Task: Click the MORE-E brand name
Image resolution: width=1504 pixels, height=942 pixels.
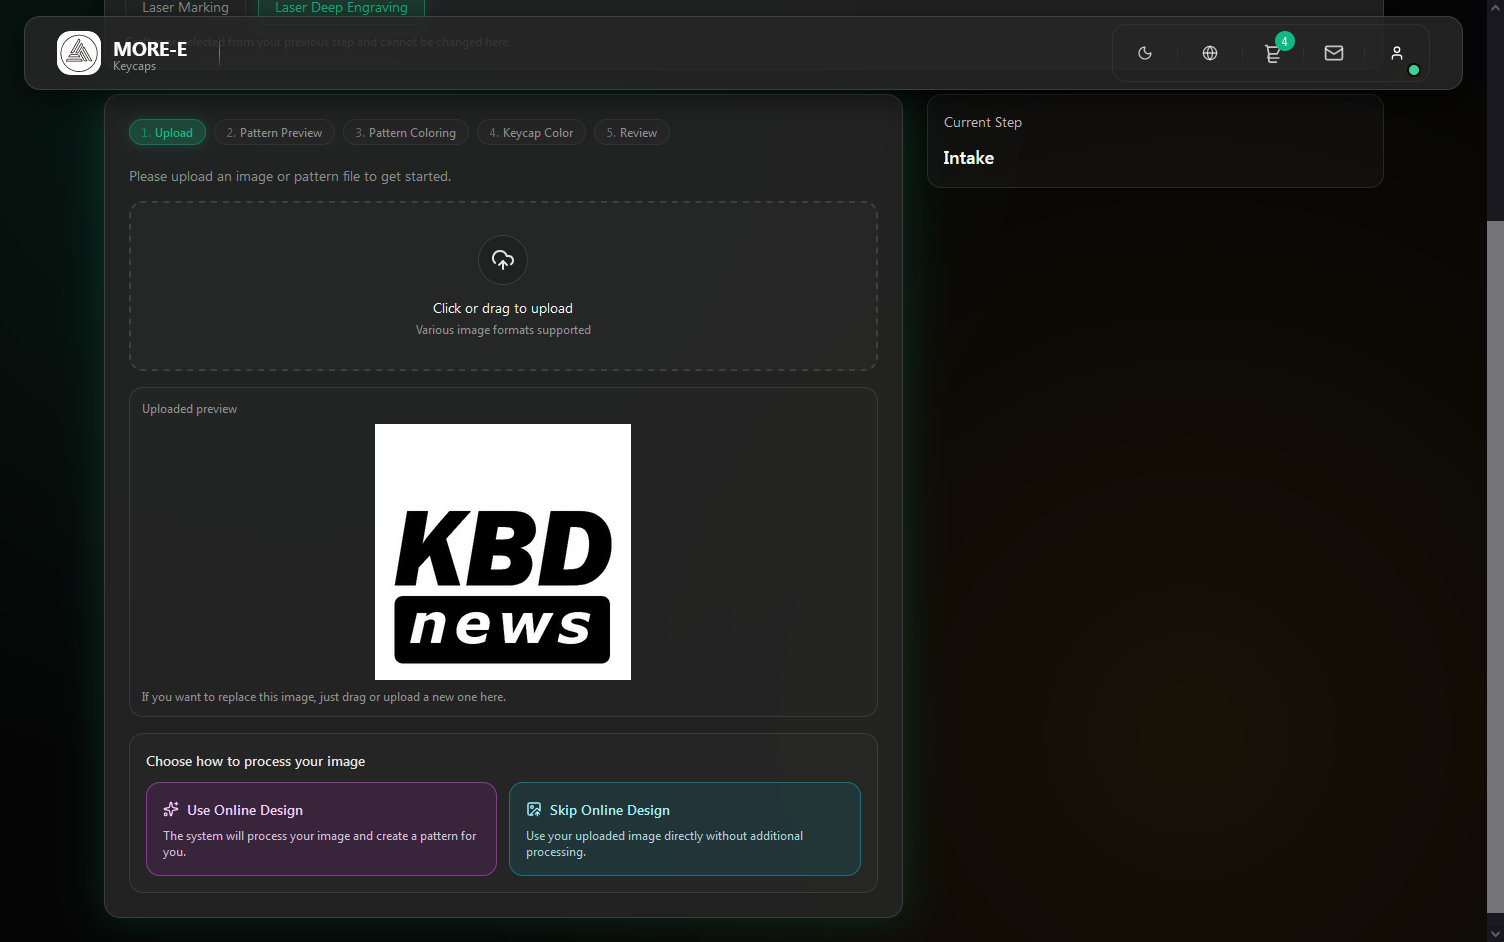Action: [150, 49]
